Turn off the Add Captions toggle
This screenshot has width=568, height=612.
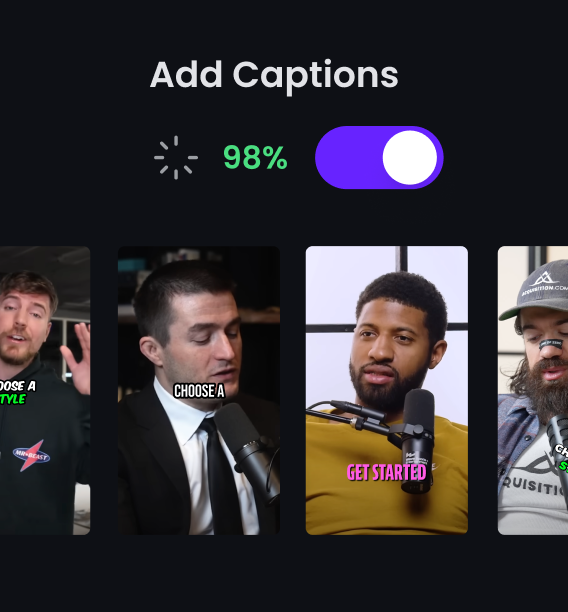379,157
